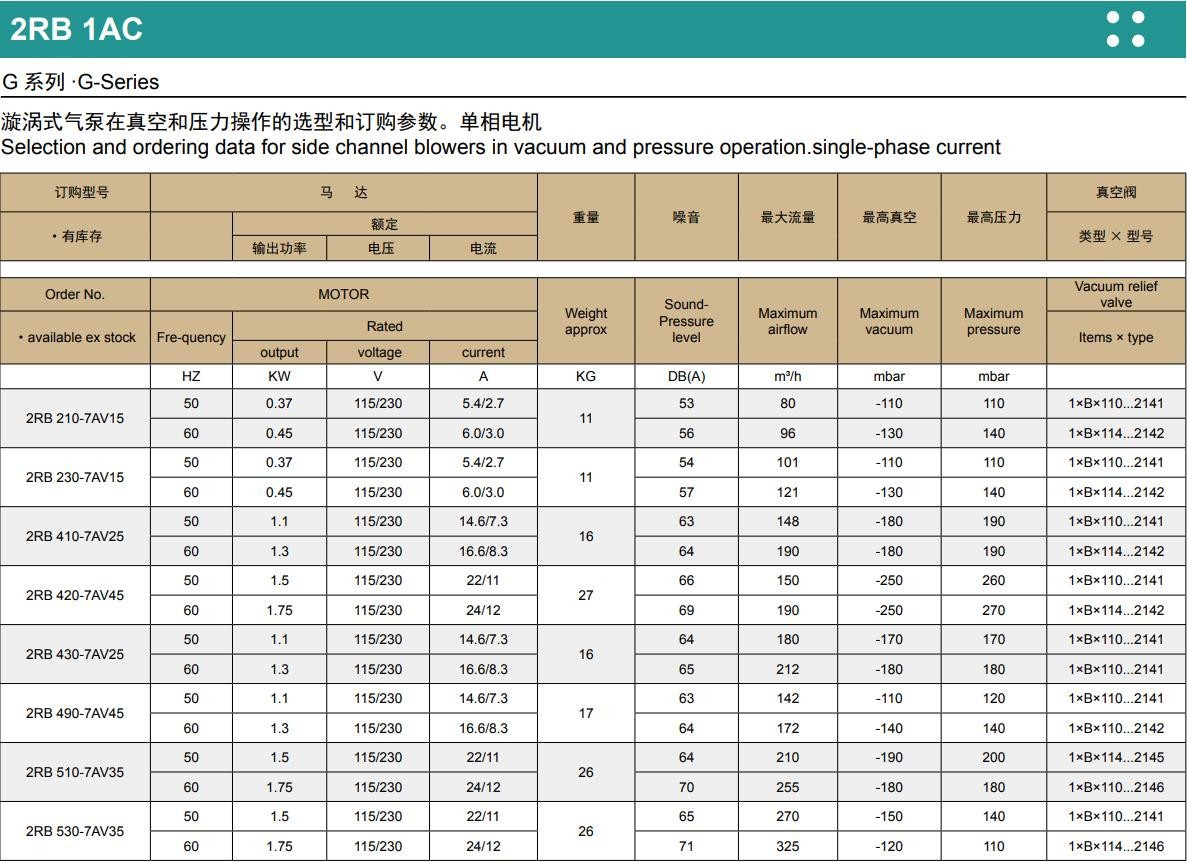This screenshot has height=863, width=1187.
Task: Click the Chinese description line about 漩涡式气泵
Action: coord(271,122)
